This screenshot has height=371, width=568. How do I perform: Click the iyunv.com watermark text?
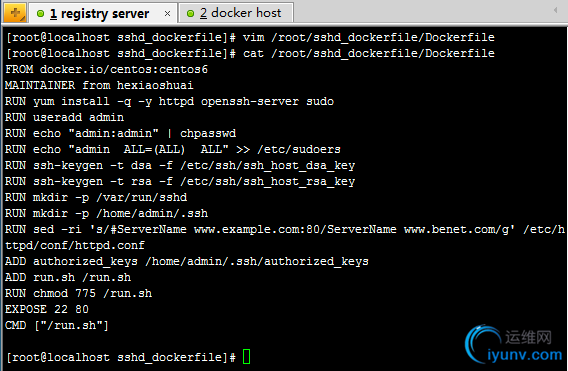coord(525,355)
